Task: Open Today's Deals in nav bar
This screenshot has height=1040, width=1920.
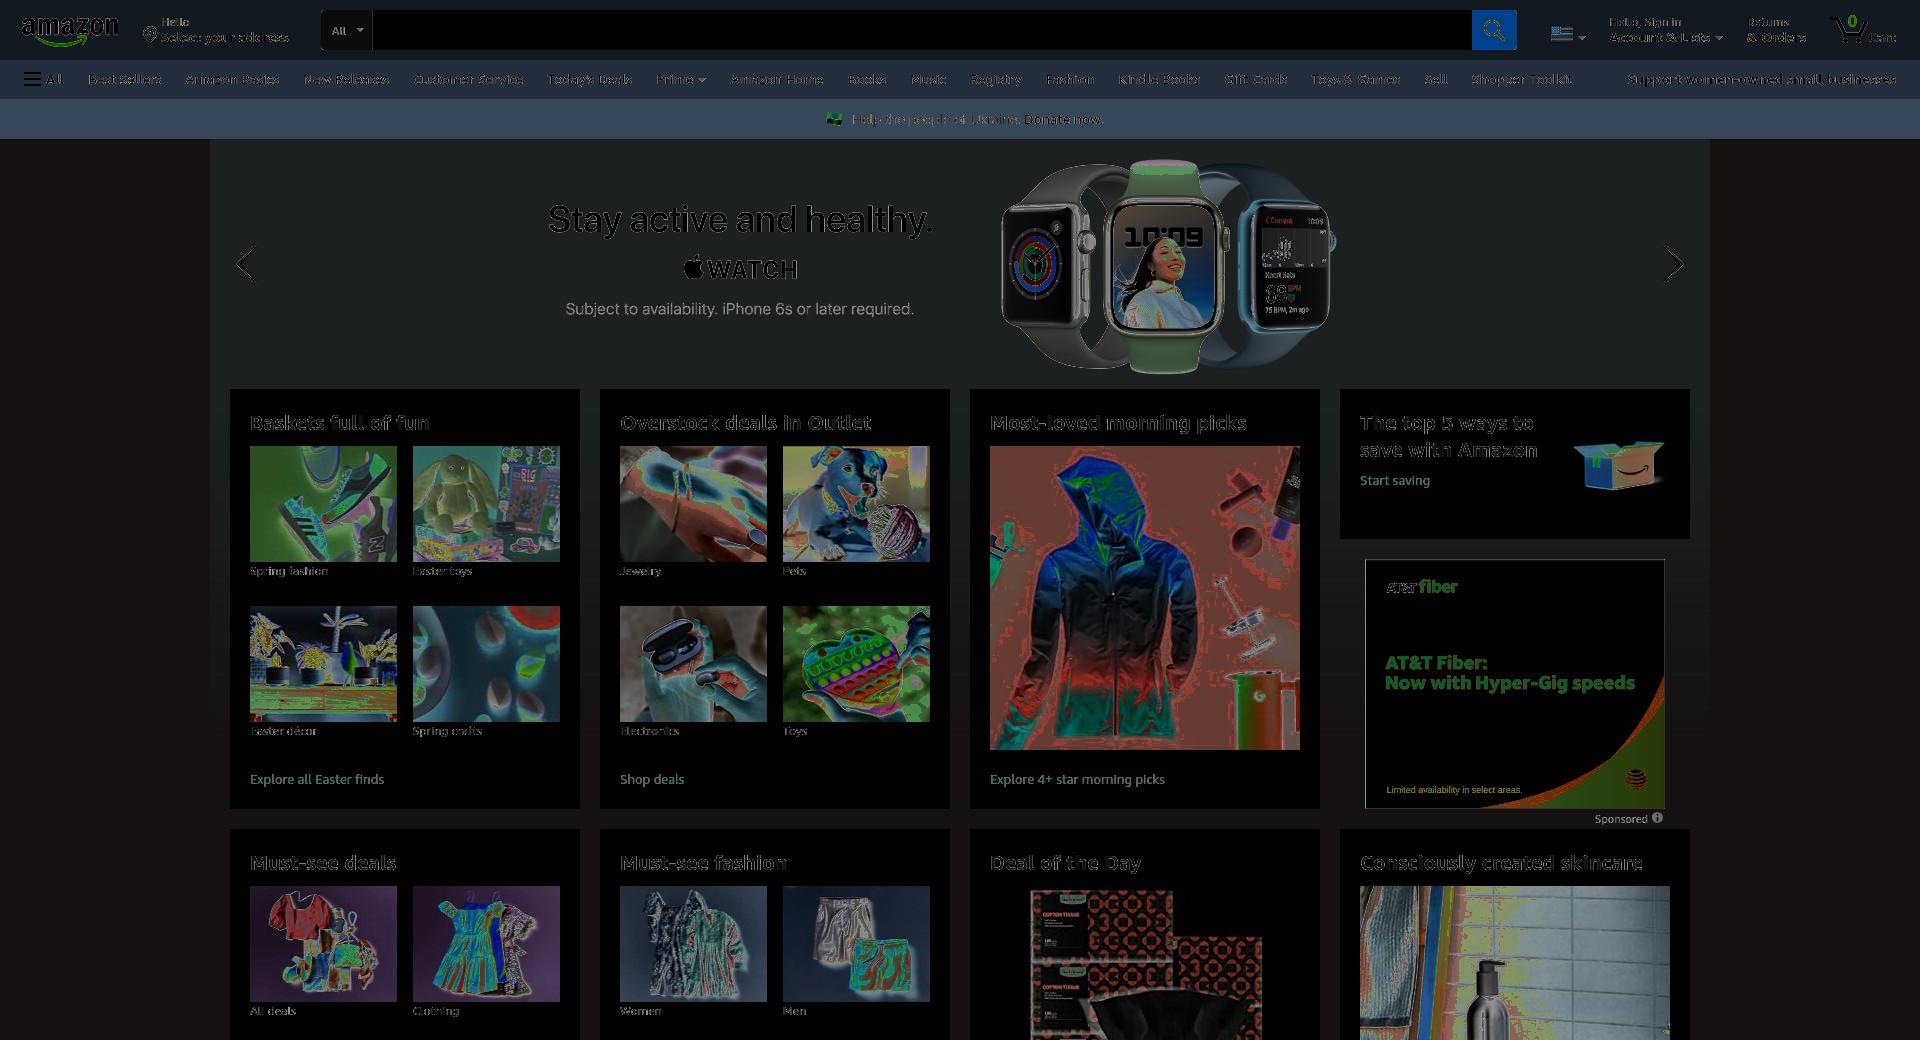Action: (589, 79)
